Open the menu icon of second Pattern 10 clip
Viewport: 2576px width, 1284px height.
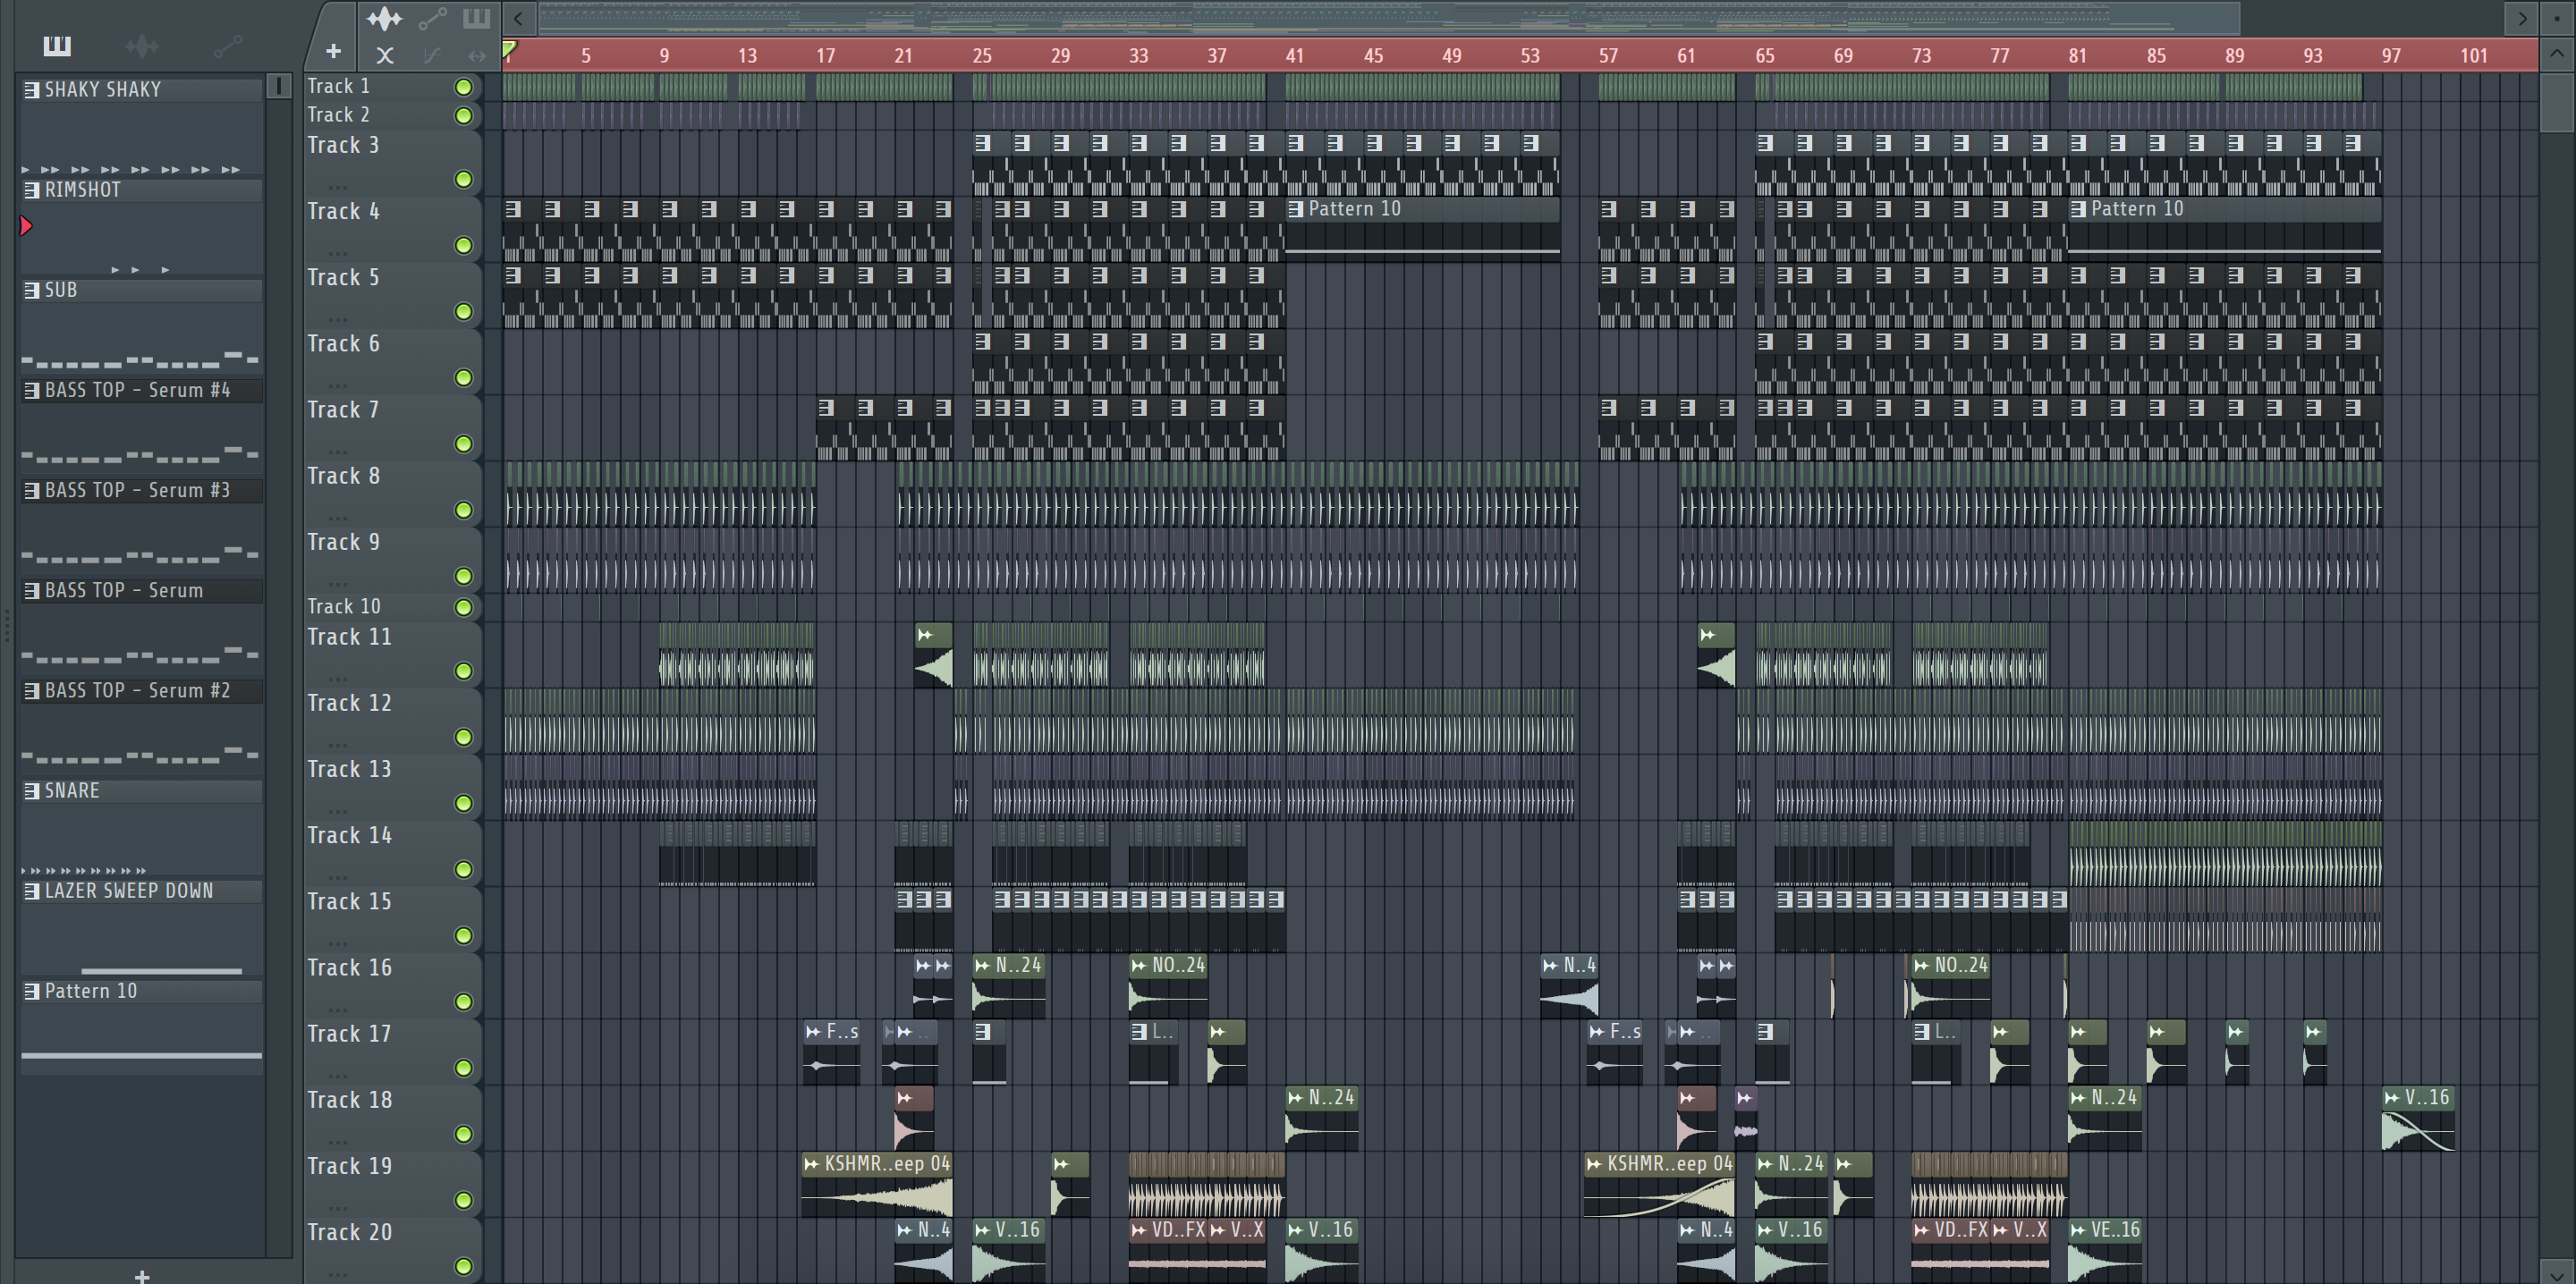(2078, 209)
